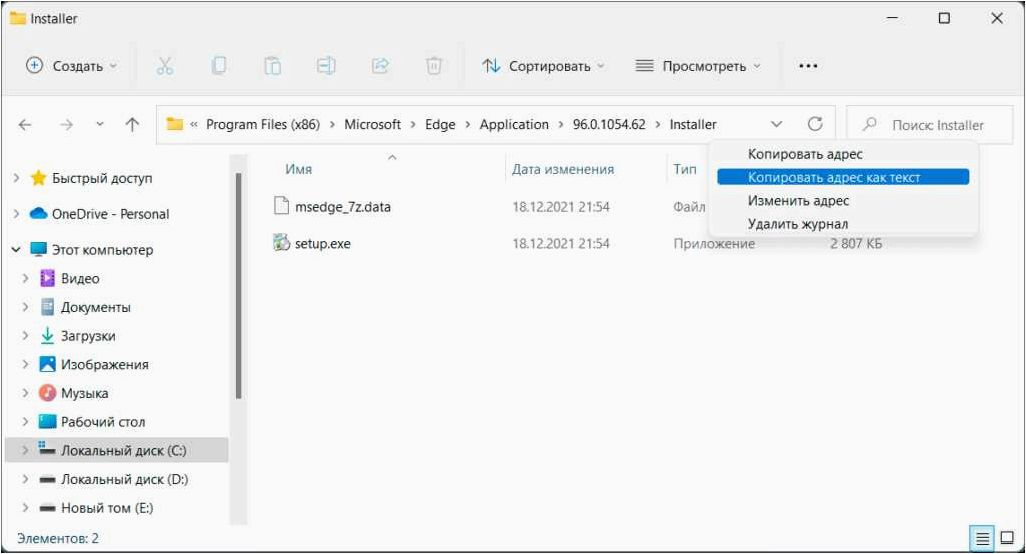Refresh the folder with circular arrow
1026x554 pixels.
click(x=815, y=124)
